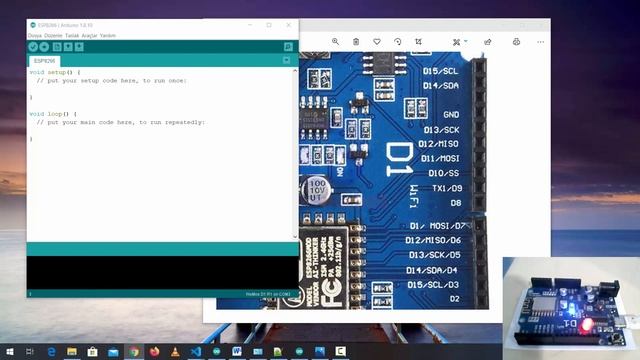
Task: Launch Microsoft Edge from the taskbar
Action: [51, 351]
